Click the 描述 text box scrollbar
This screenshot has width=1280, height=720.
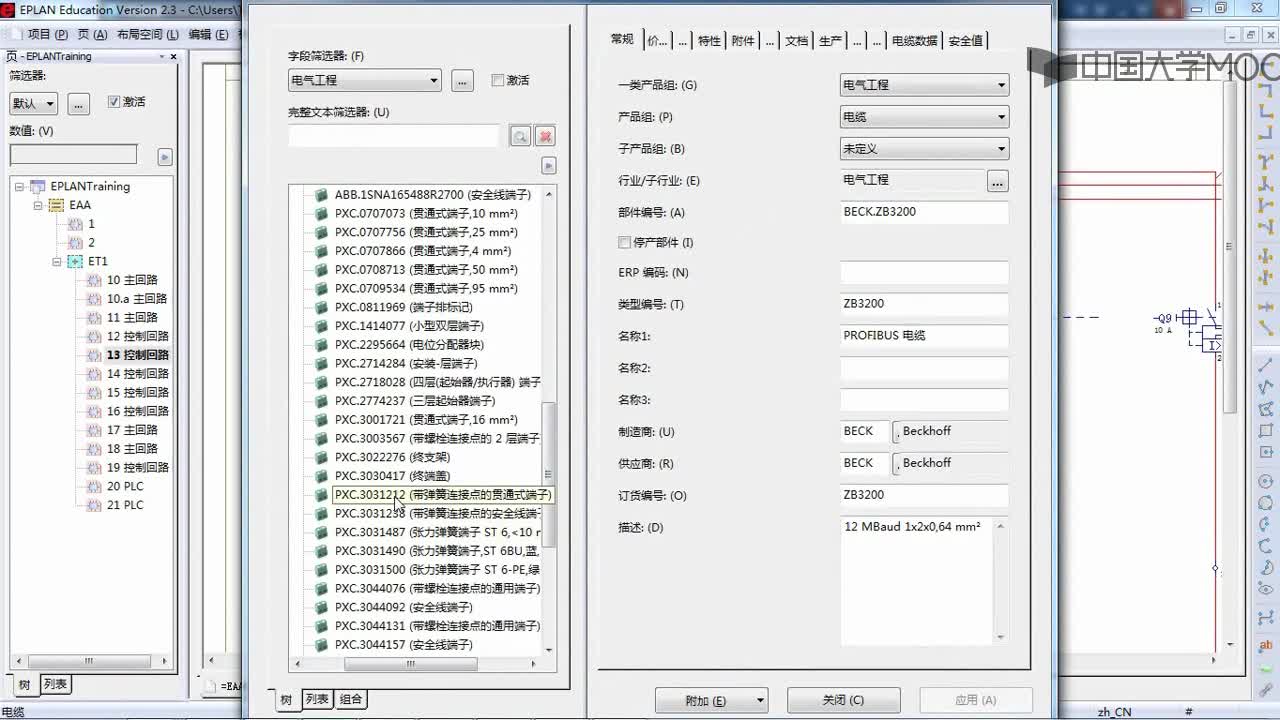coord(1000,581)
